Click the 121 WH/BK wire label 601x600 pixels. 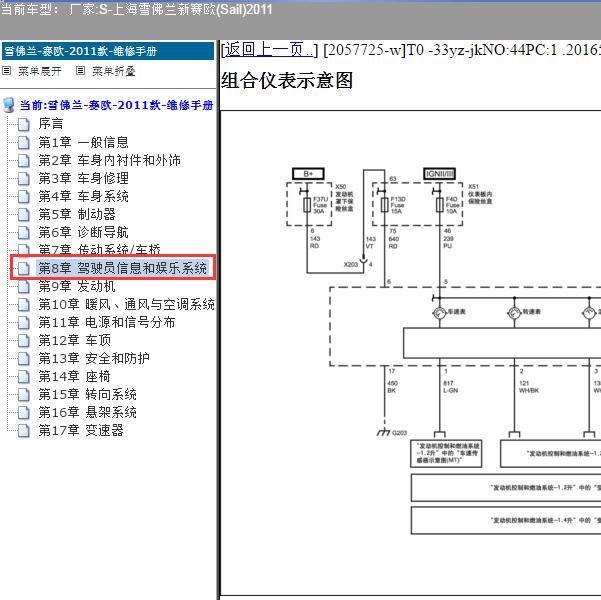click(529, 387)
